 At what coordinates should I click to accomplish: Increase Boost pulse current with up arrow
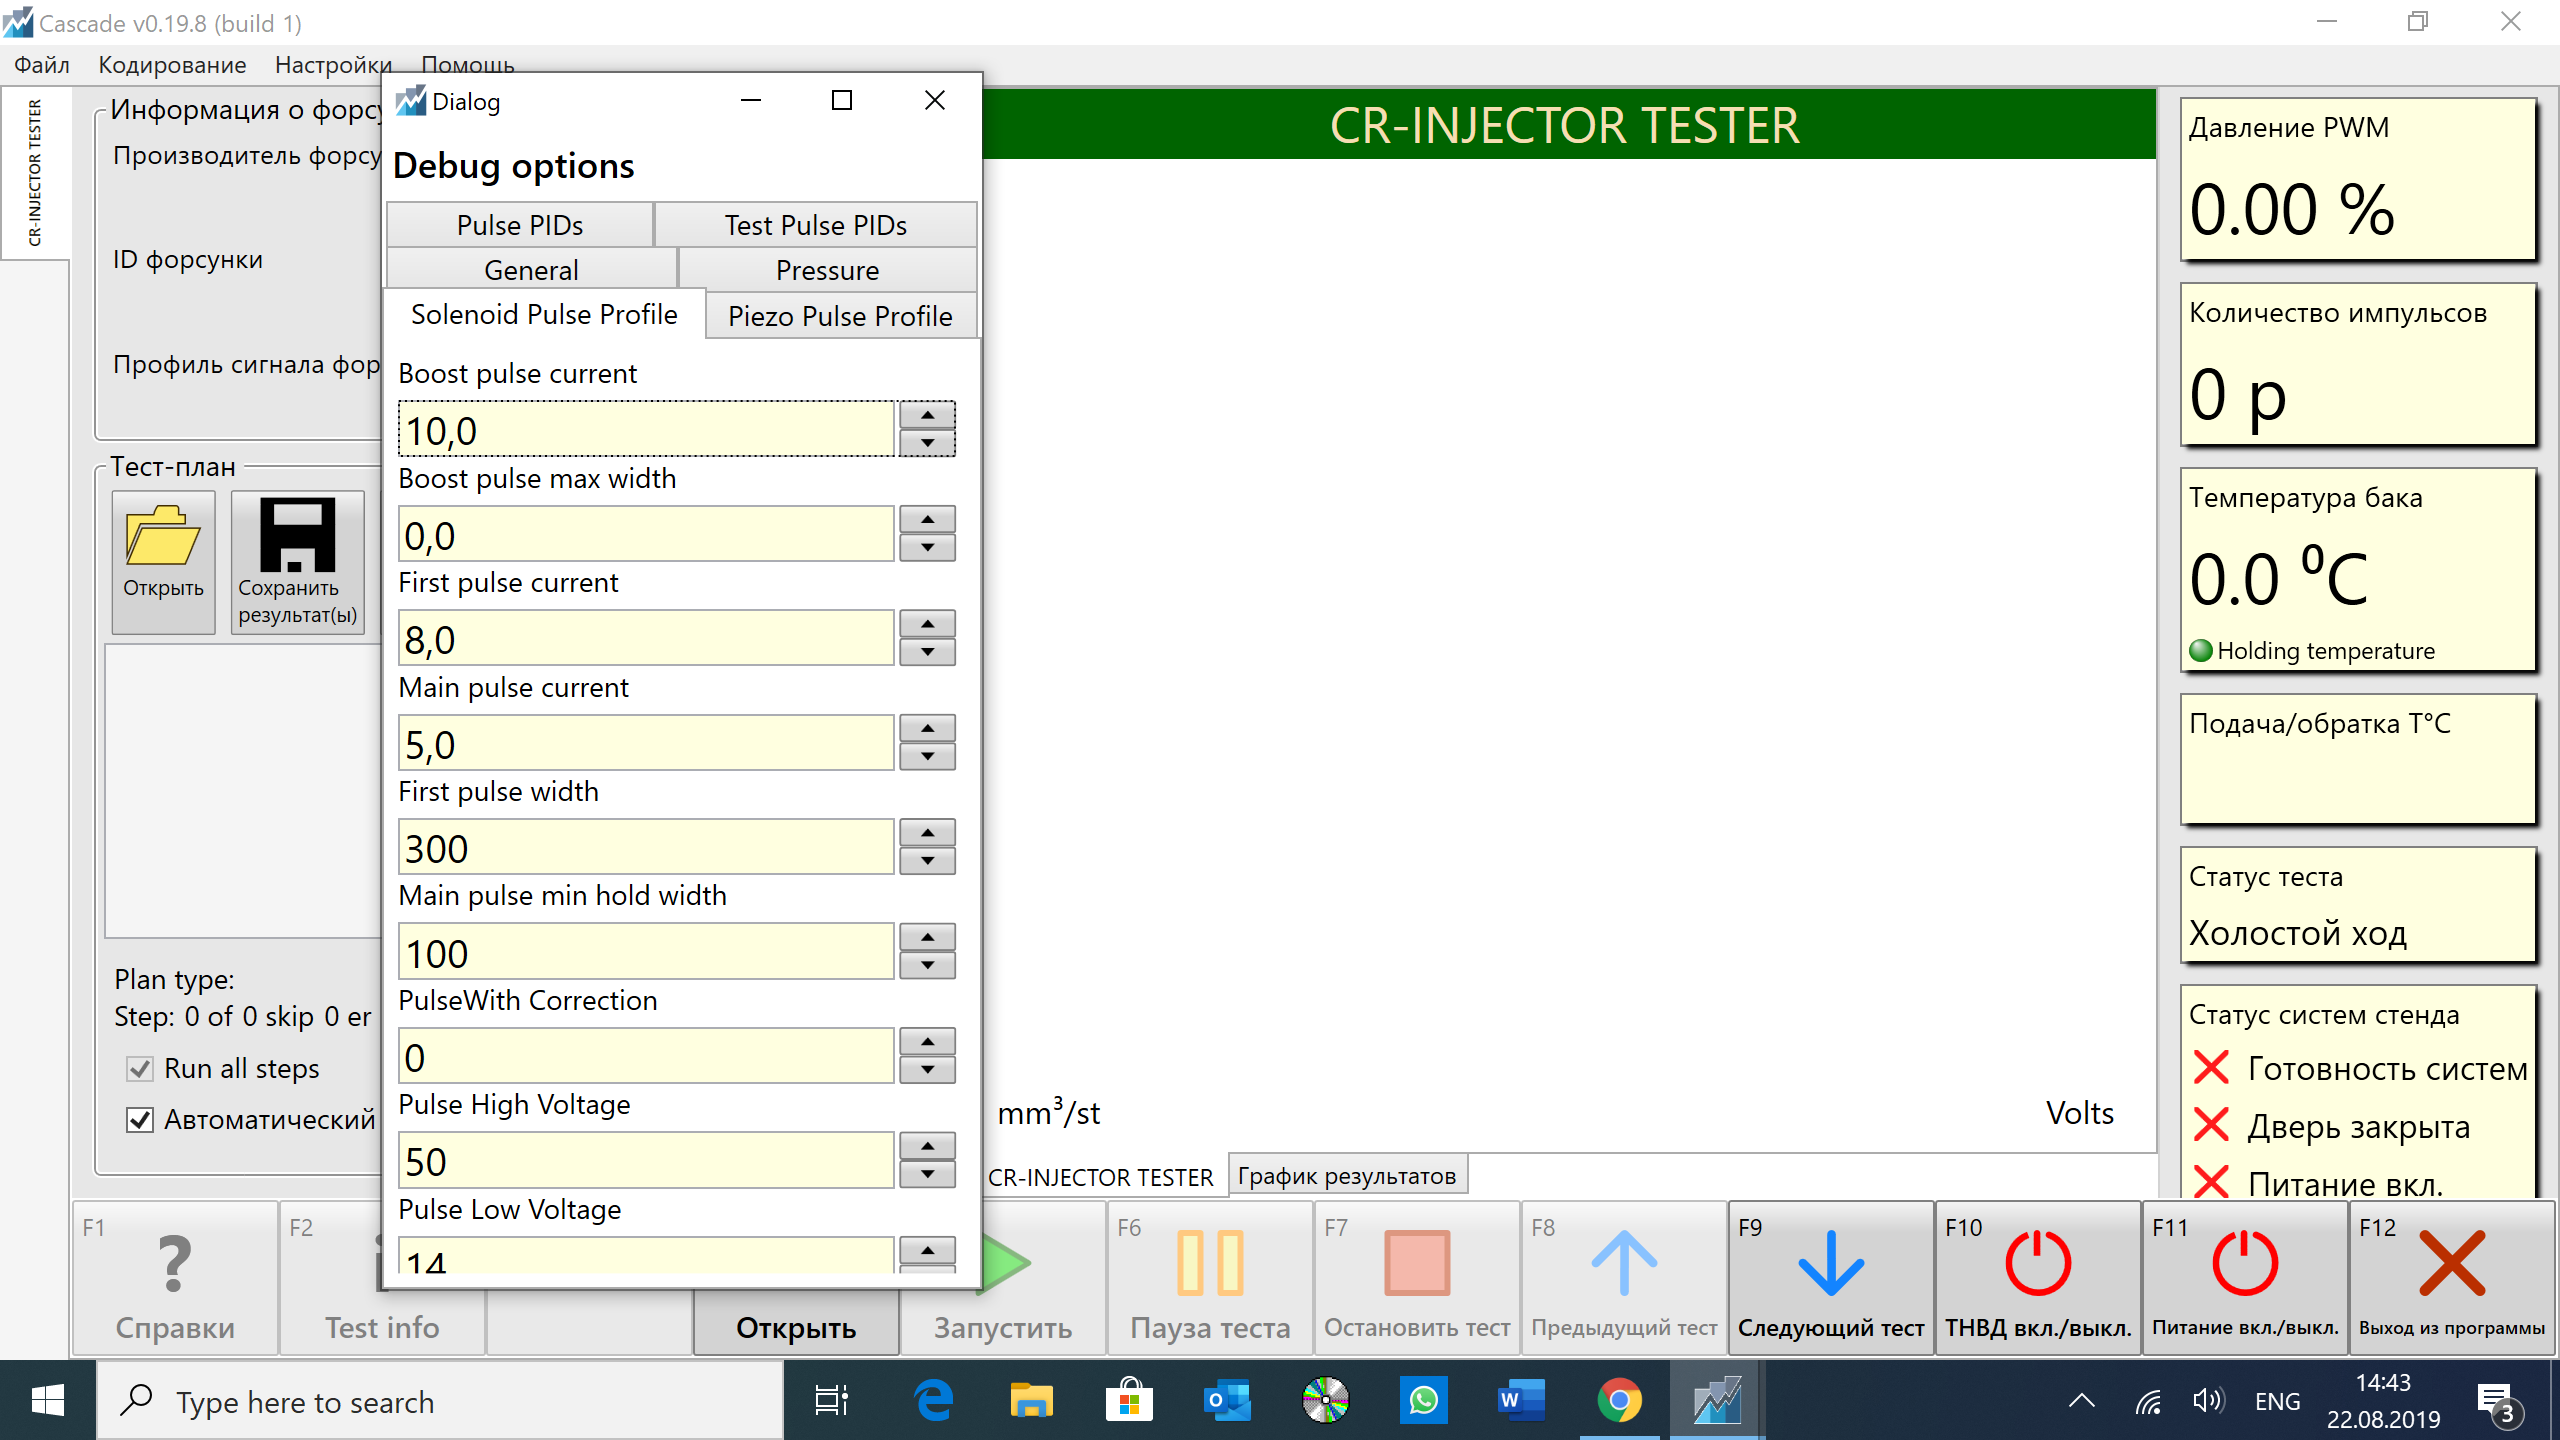(x=927, y=415)
